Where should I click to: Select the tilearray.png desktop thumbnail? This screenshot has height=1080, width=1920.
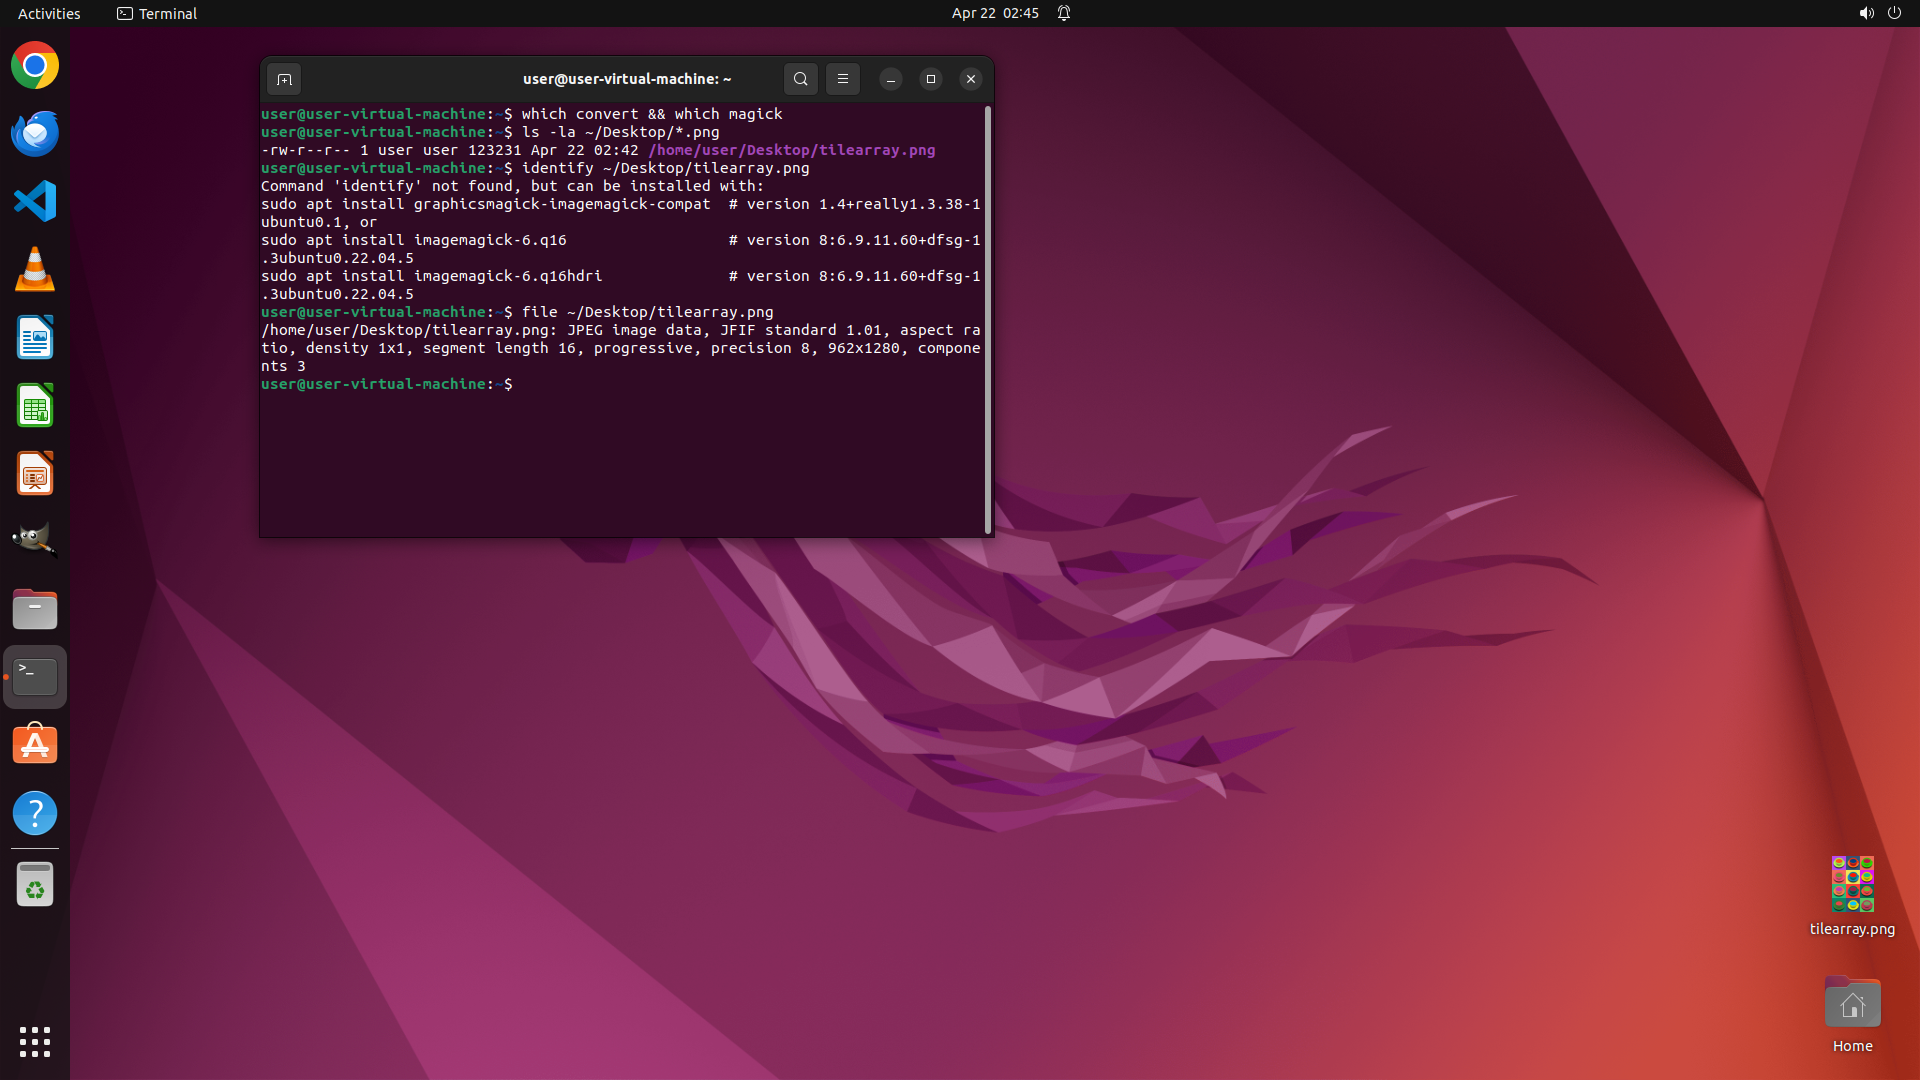(1852, 884)
